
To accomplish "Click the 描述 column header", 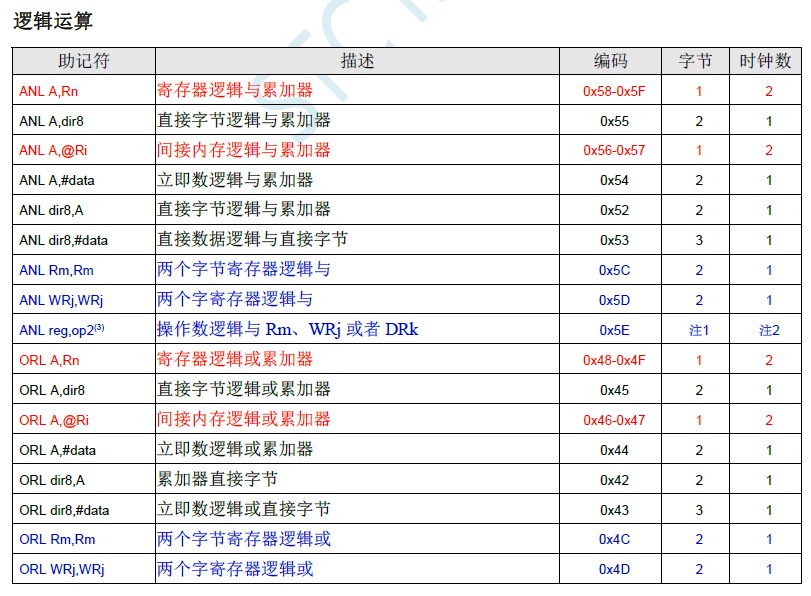I will [357, 61].
